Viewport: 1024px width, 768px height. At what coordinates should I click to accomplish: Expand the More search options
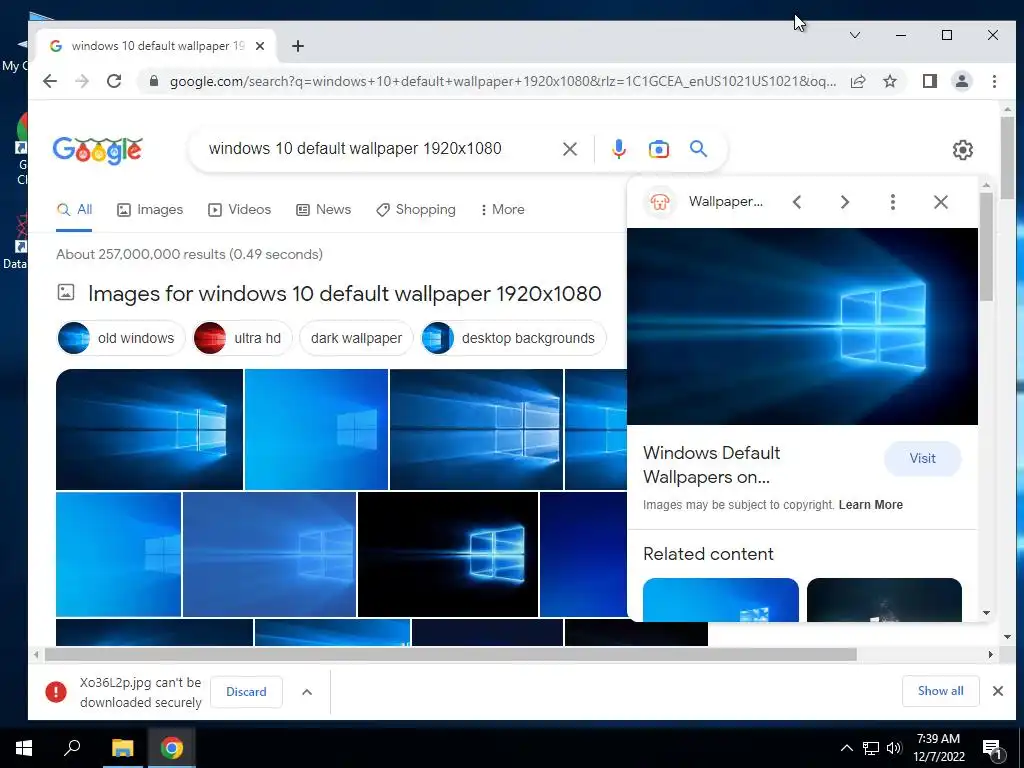pyautogui.click(x=502, y=210)
